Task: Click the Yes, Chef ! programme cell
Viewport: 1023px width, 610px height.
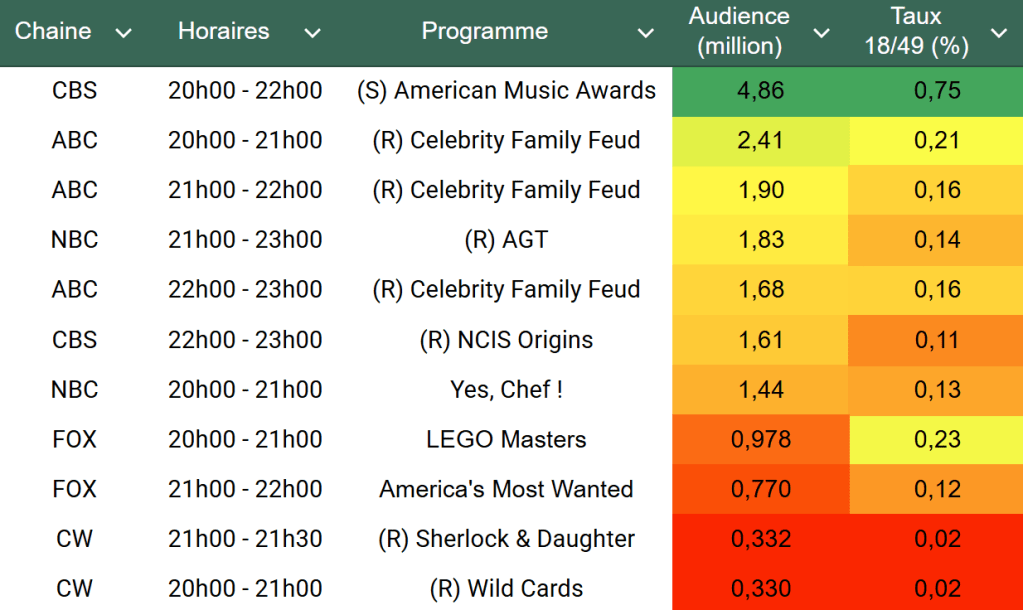Action: point(506,389)
